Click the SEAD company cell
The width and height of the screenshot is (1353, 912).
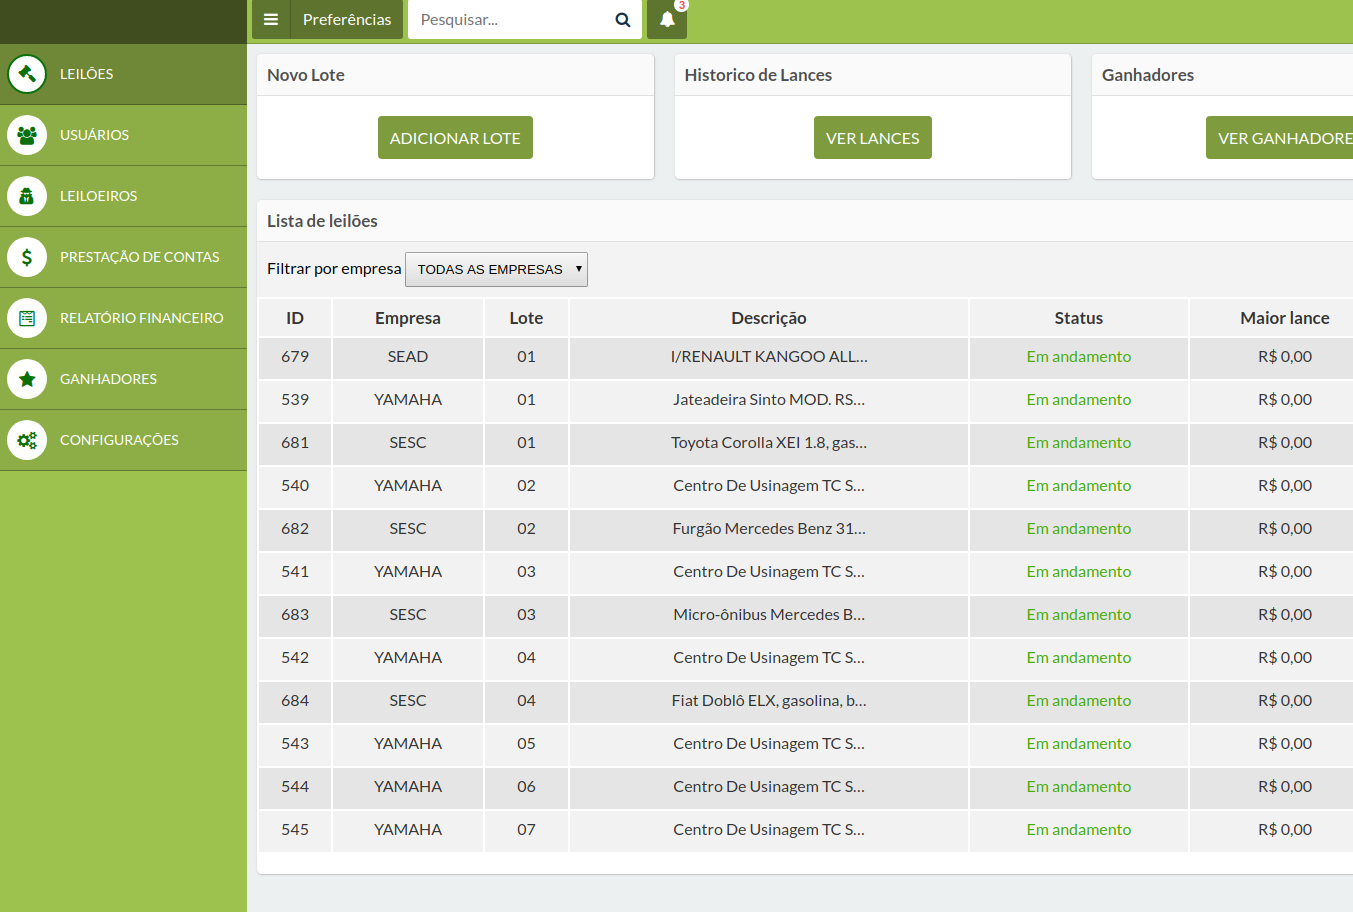click(408, 357)
